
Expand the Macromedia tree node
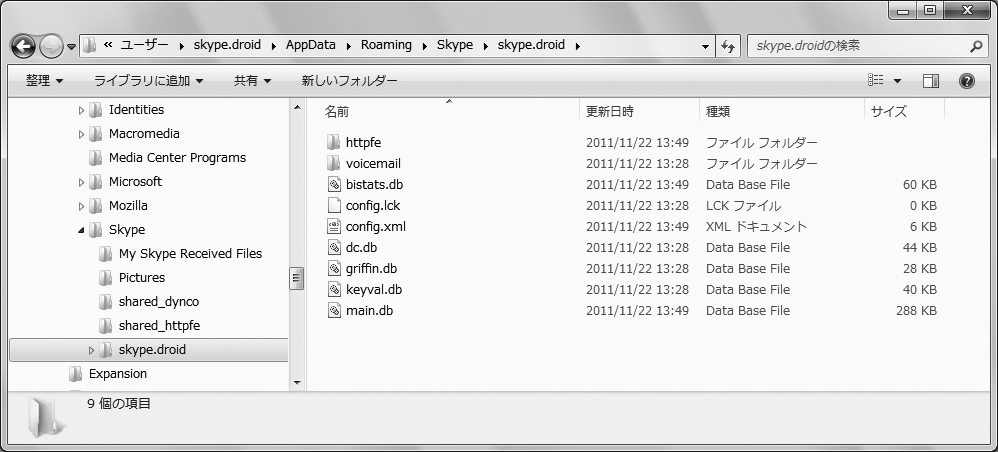pyautogui.click(x=81, y=134)
